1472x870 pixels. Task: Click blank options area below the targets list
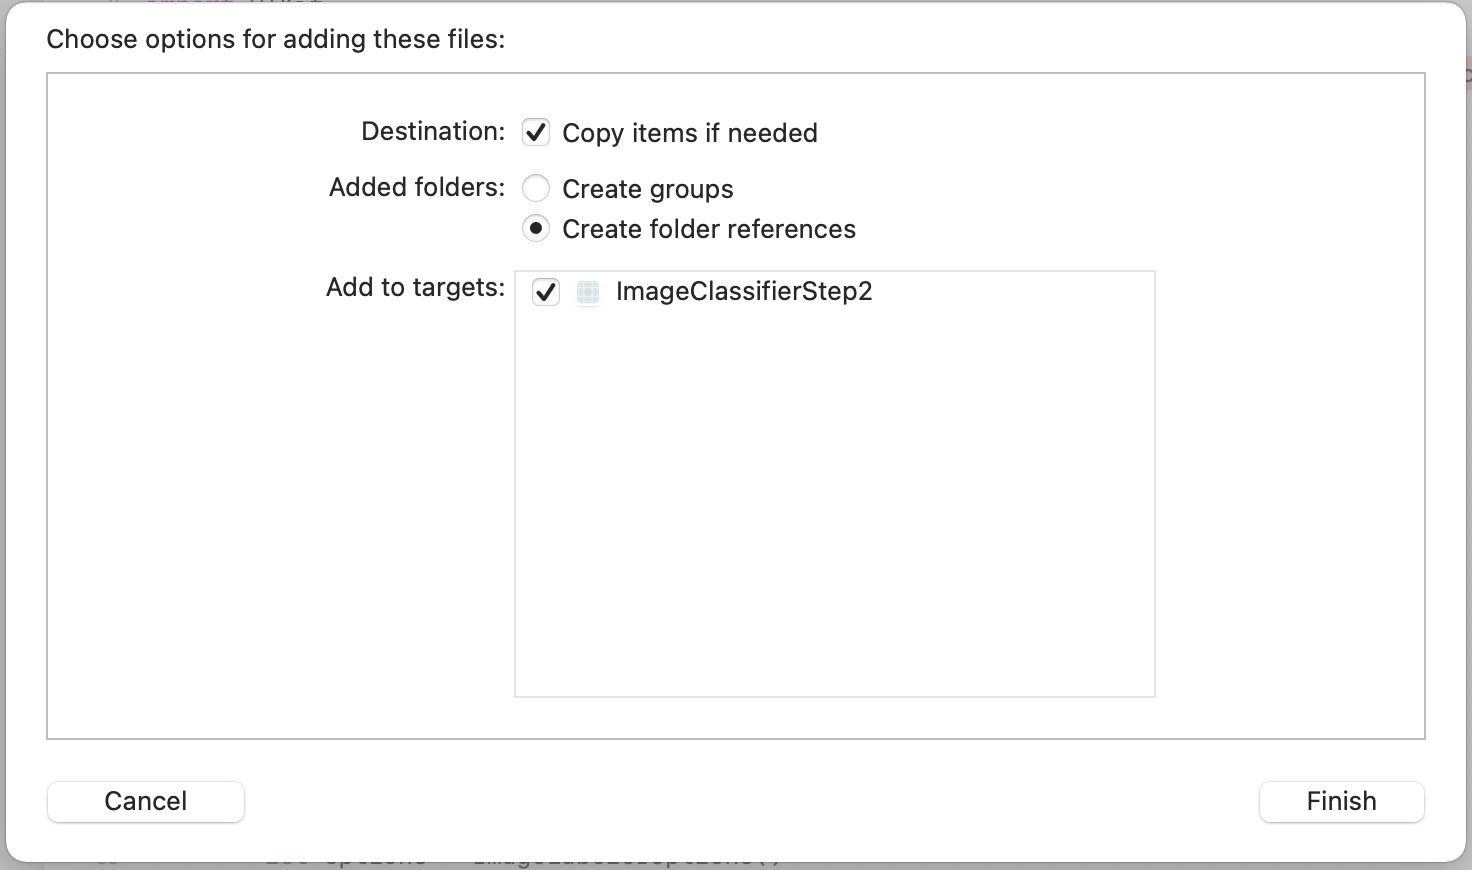pos(834,718)
